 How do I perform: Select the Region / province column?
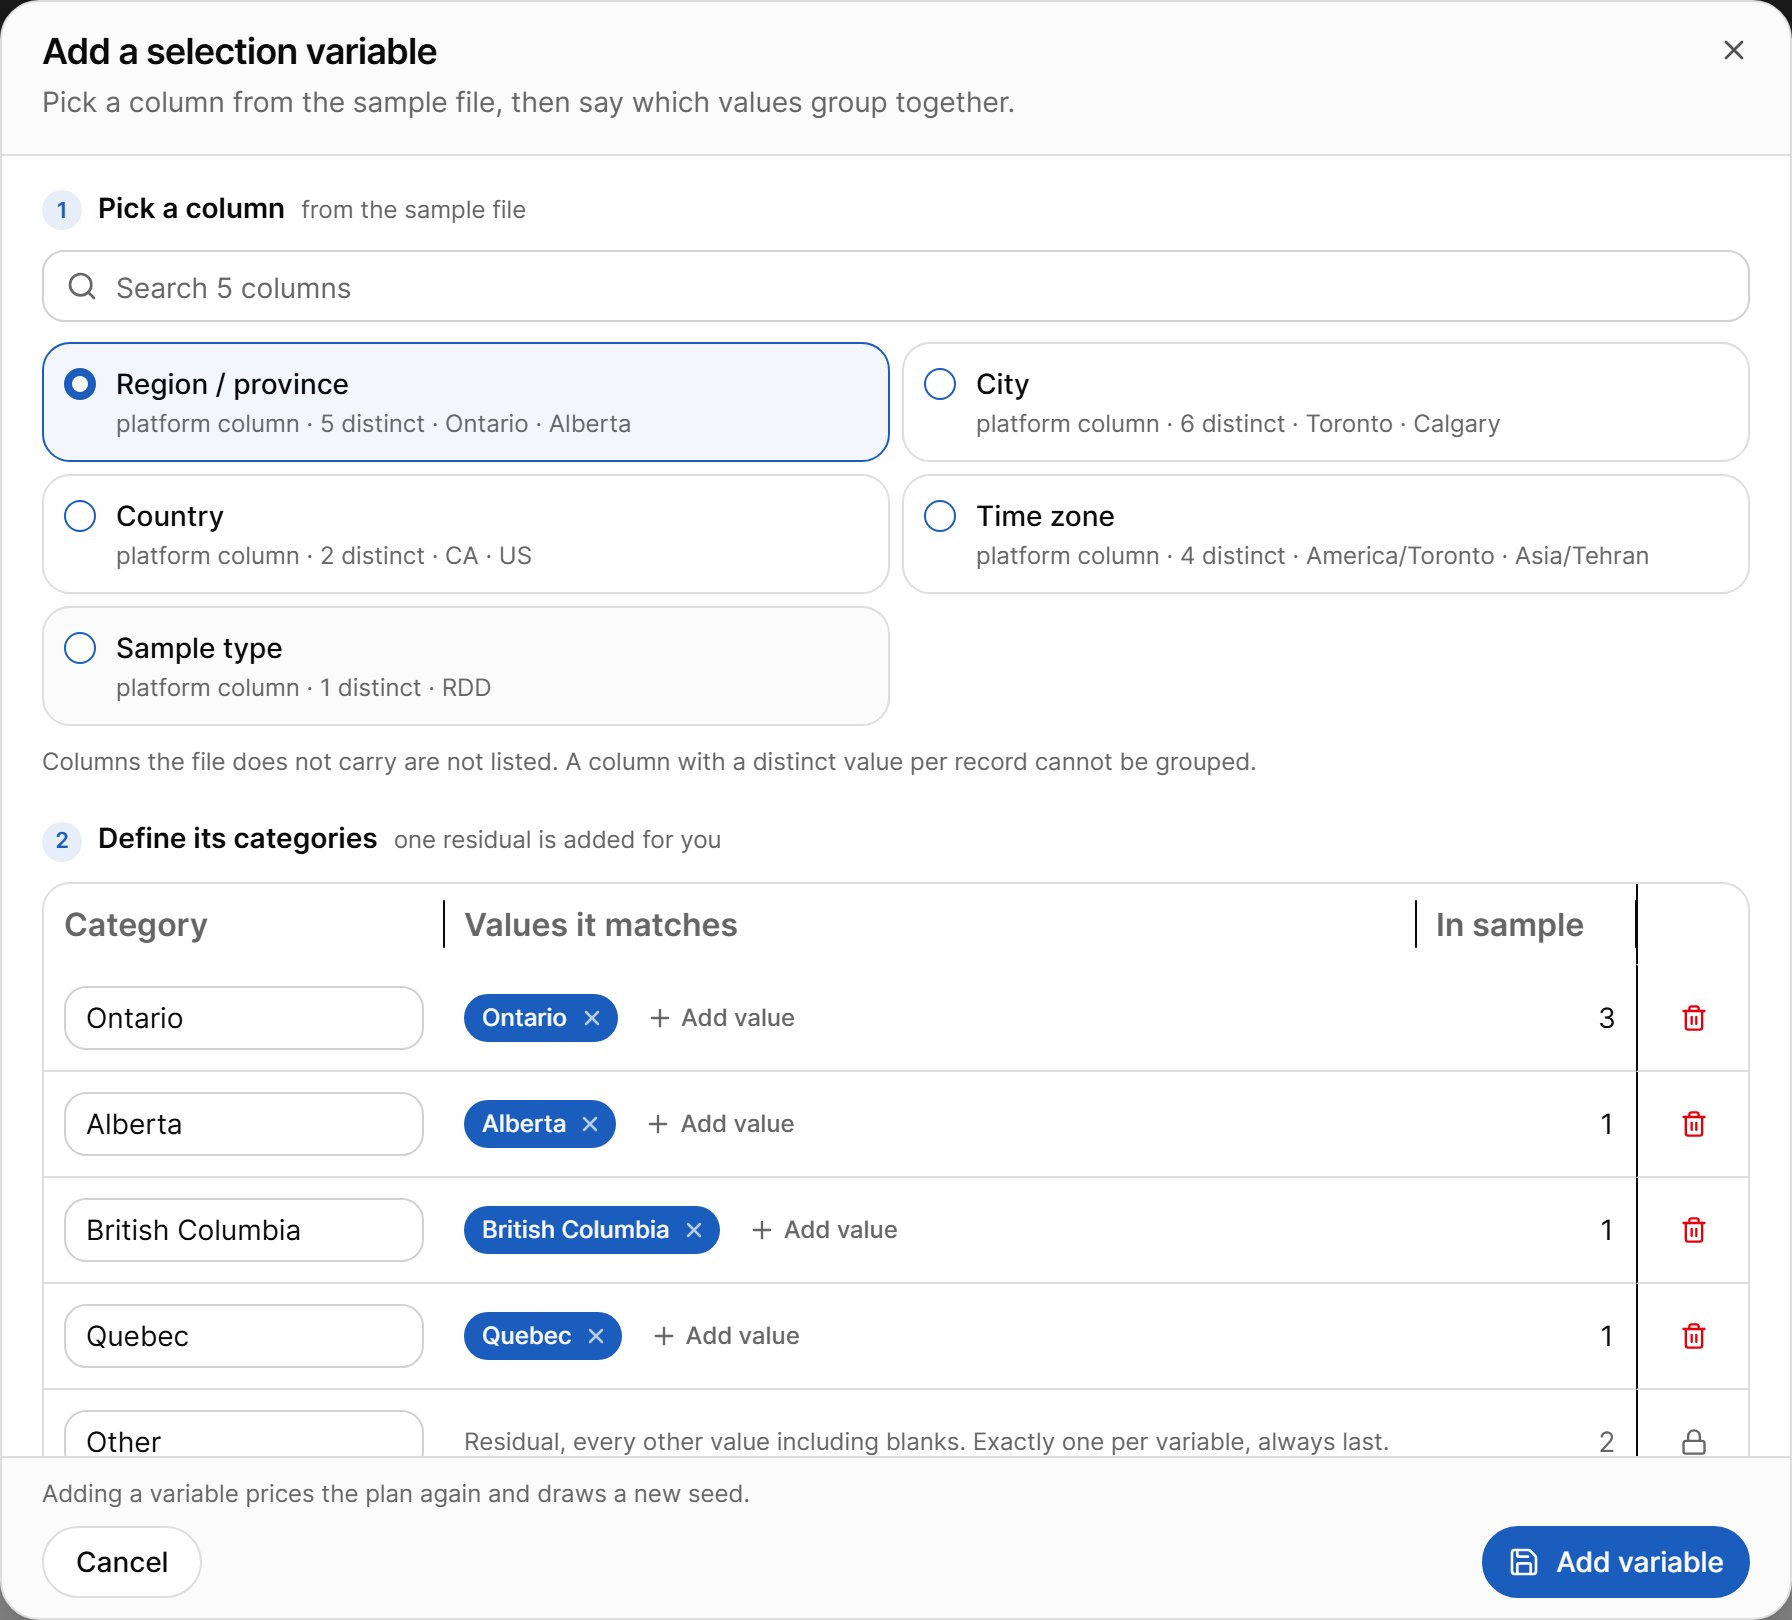coord(466,402)
